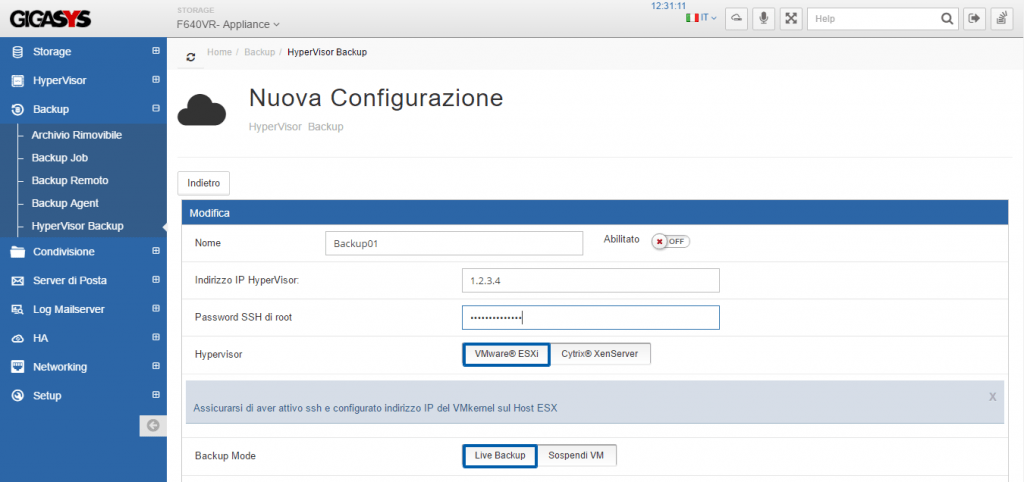Click the Password SSH di root field

tap(590, 317)
